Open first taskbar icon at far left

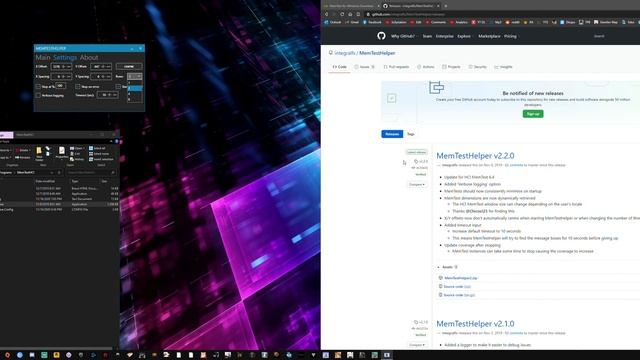7,355
